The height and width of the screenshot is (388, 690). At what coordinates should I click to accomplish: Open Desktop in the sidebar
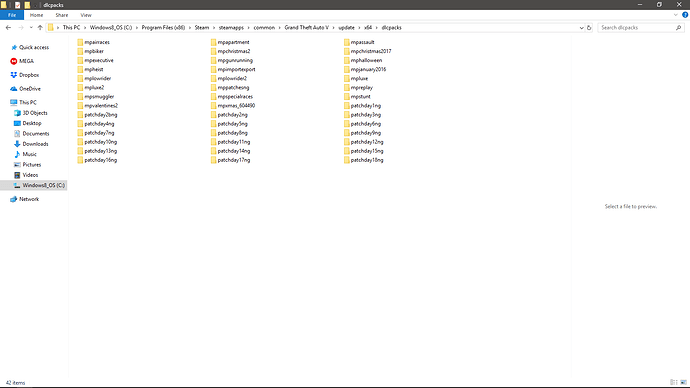point(28,124)
